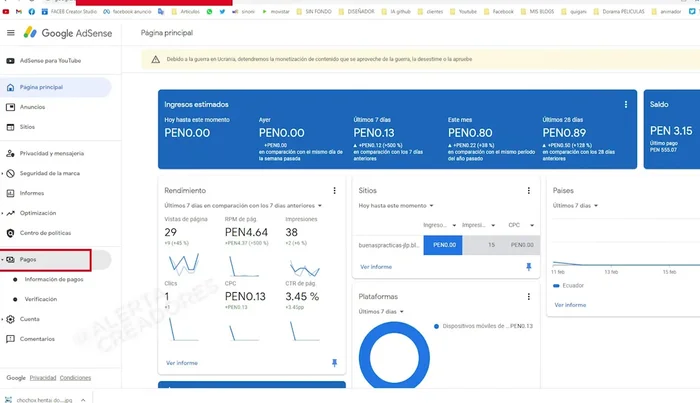This screenshot has width=700, height=403.
Task: Click the blue Plataformas donut chart
Action: coord(394,357)
